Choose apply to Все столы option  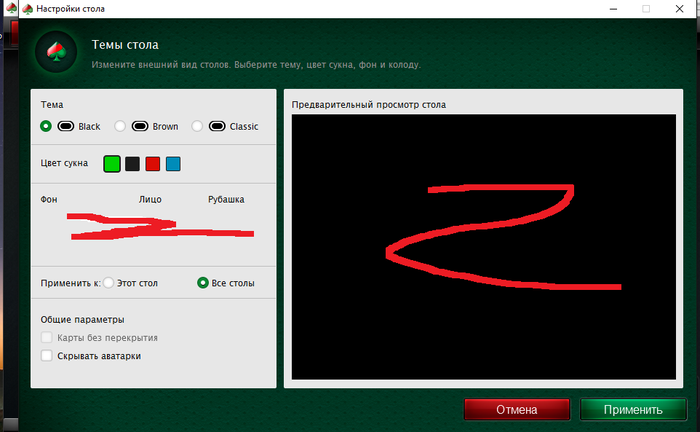click(x=203, y=283)
